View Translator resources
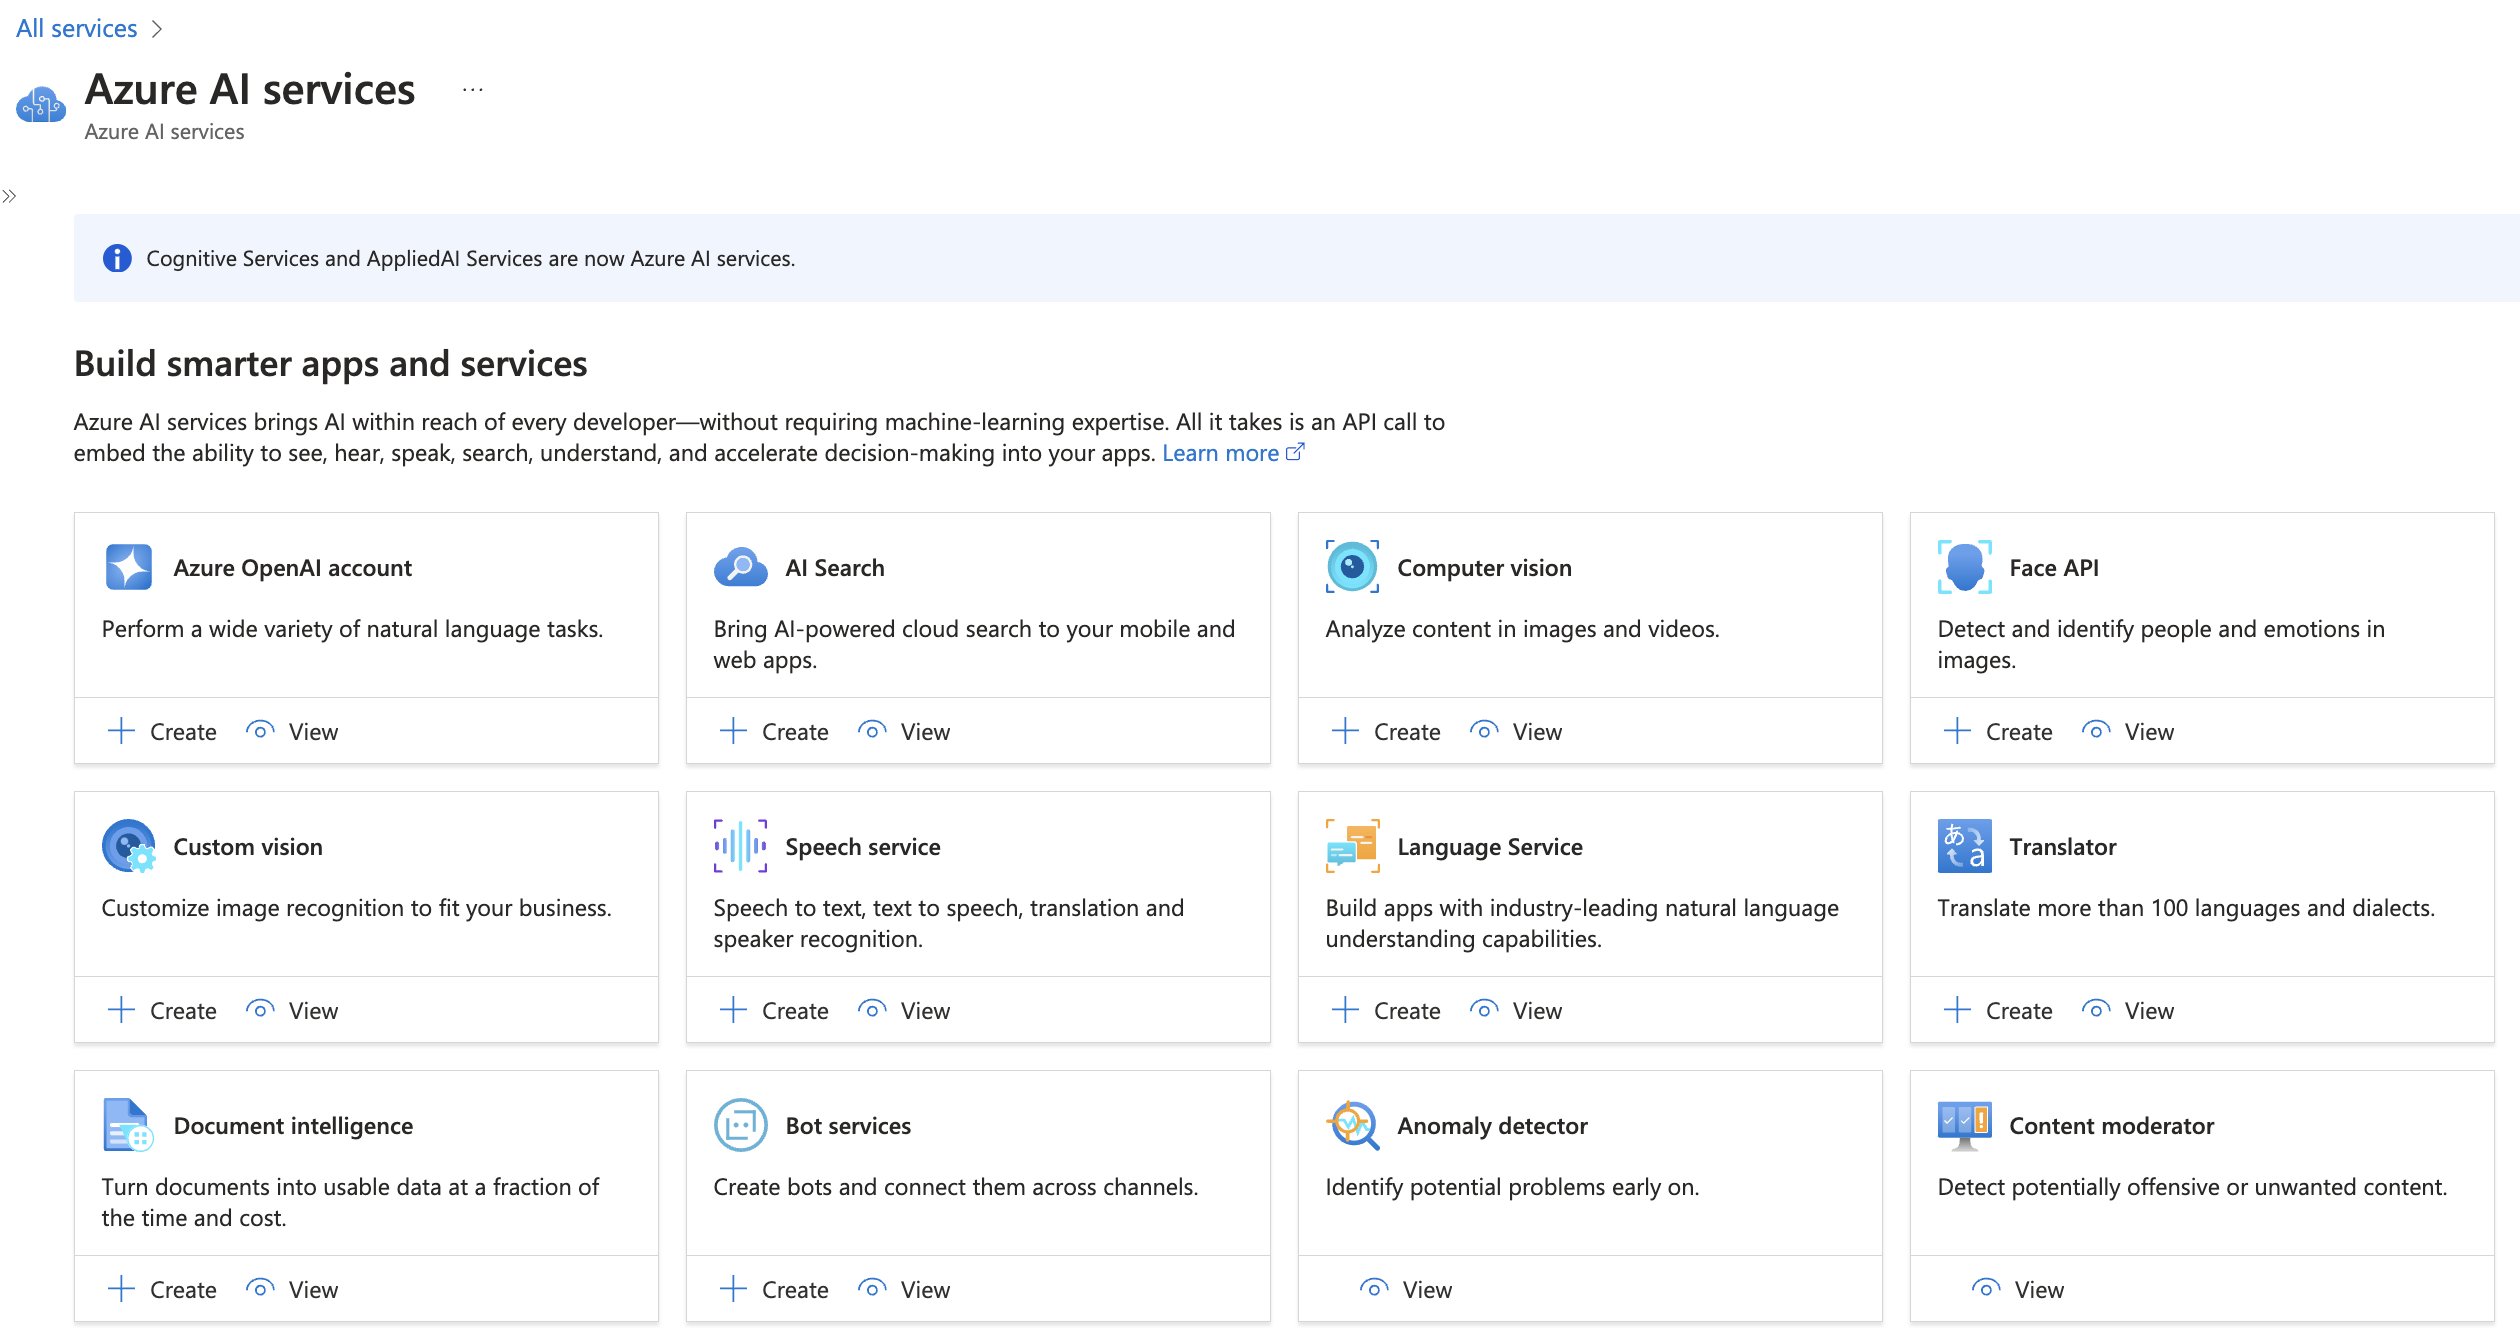The width and height of the screenshot is (2520, 1340). (x=2128, y=1010)
